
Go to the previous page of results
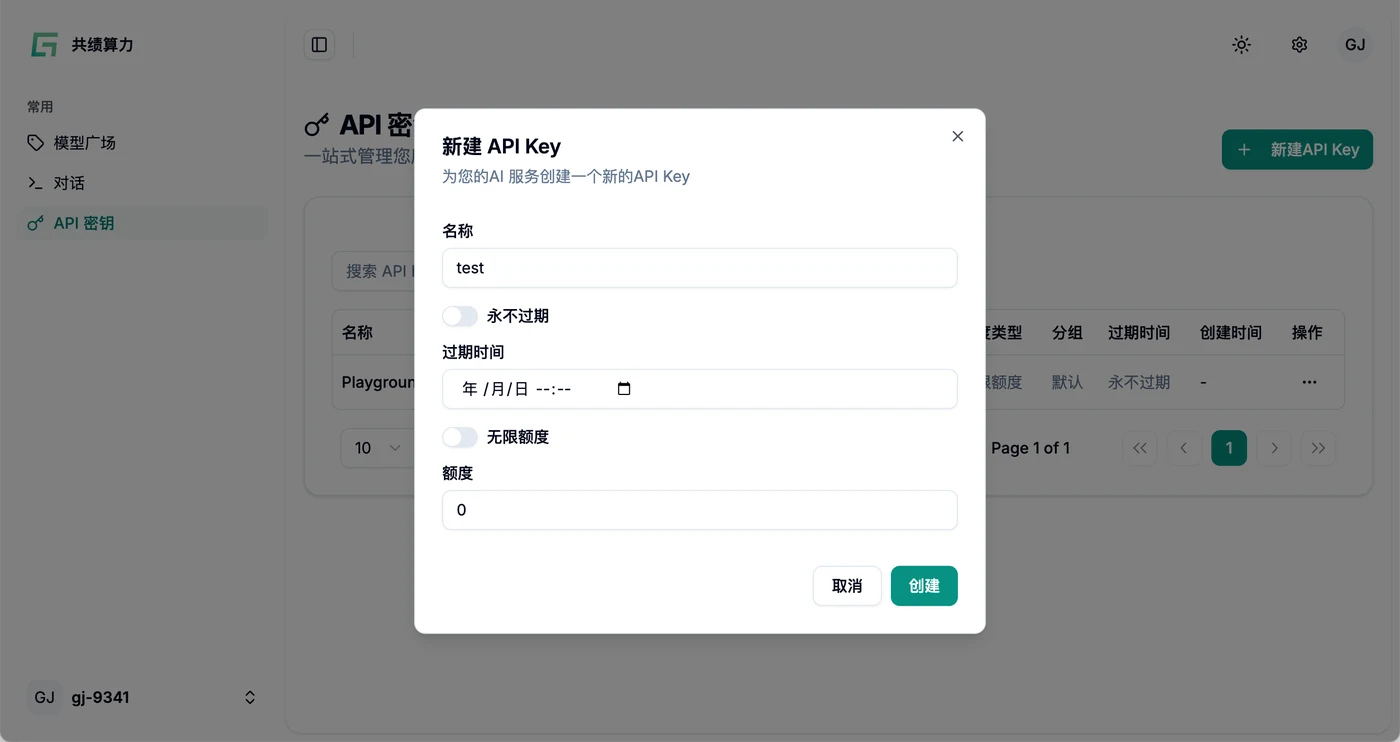click(1184, 448)
